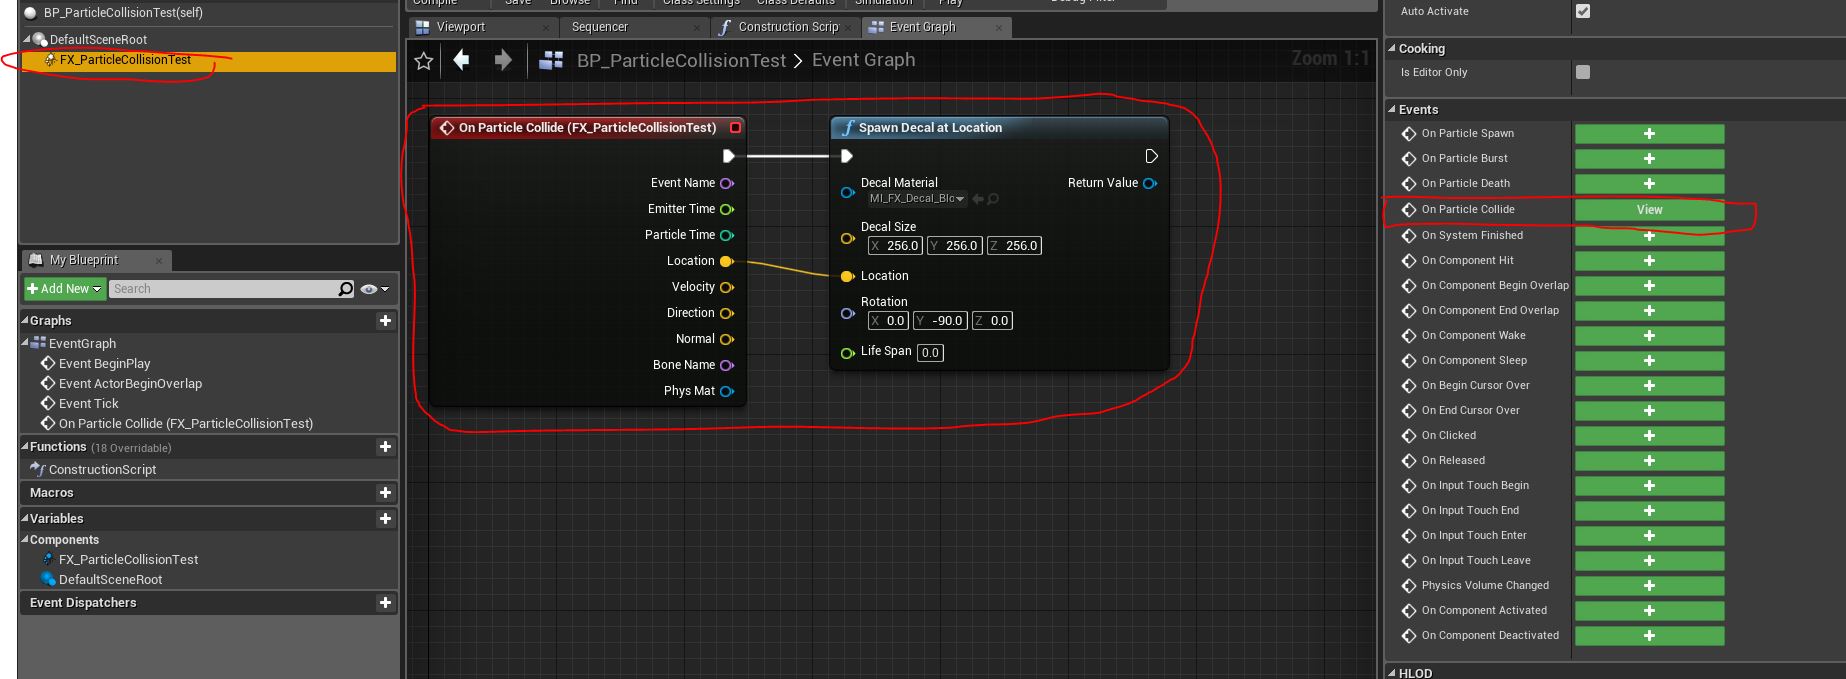The width and height of the screenshot is (1846, 679).
Task: Collapse the EventGraph tree node
Action: 26,342
